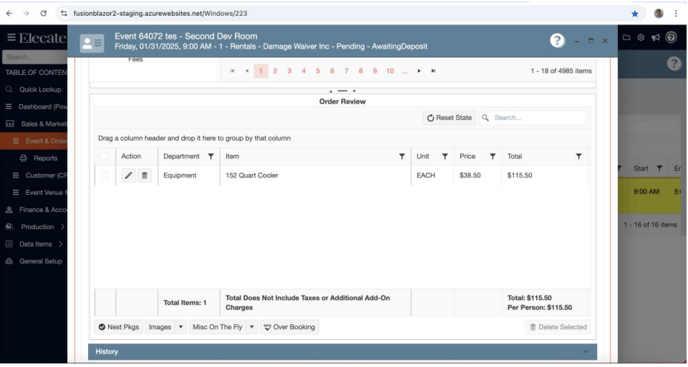
Task: Open the folder icon in top bar
Action: [x=627, y=38]
